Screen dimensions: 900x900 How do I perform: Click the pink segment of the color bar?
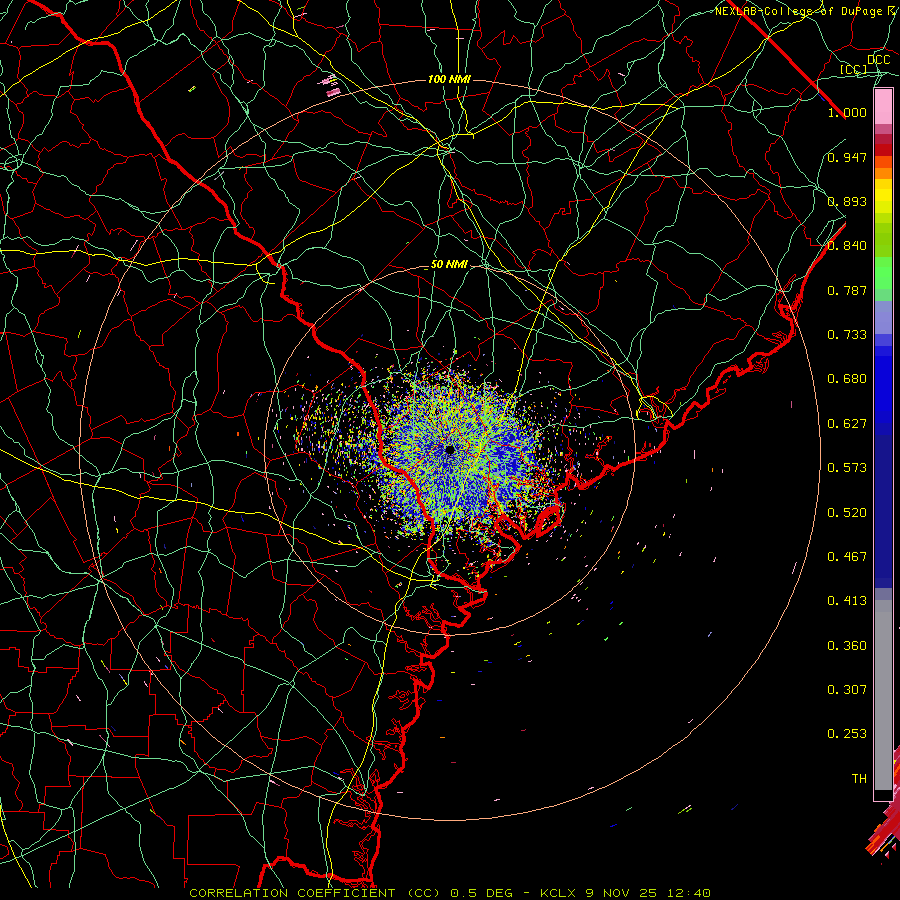pyautogui.click(x=883, y=106)
